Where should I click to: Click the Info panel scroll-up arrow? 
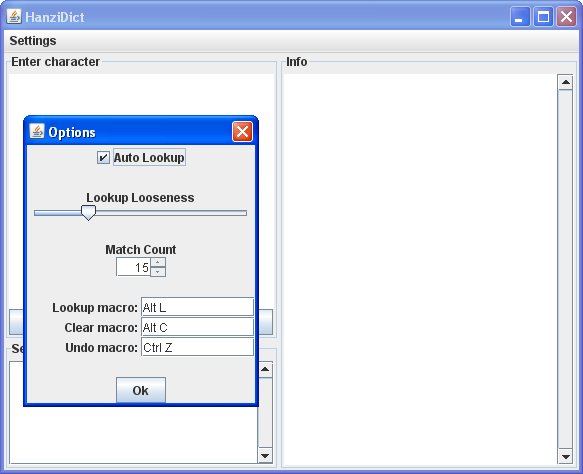[x=566, y=82]
